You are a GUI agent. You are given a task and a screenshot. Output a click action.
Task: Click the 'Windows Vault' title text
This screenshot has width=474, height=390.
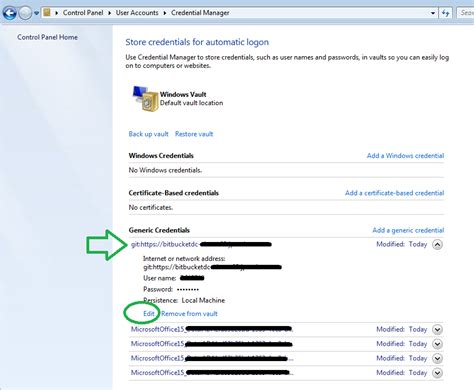[183, 94]
